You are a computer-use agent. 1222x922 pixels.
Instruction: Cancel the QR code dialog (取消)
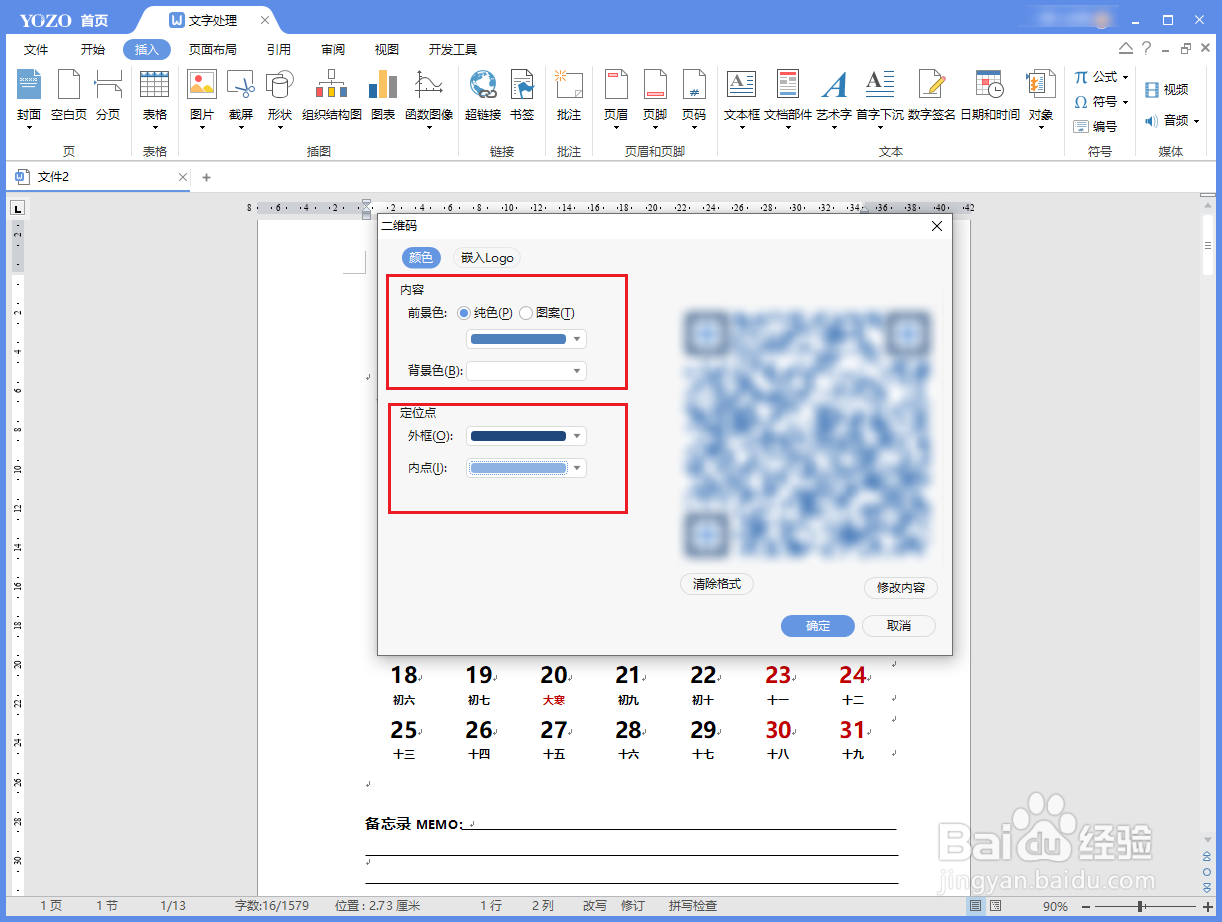pos(899,626)
